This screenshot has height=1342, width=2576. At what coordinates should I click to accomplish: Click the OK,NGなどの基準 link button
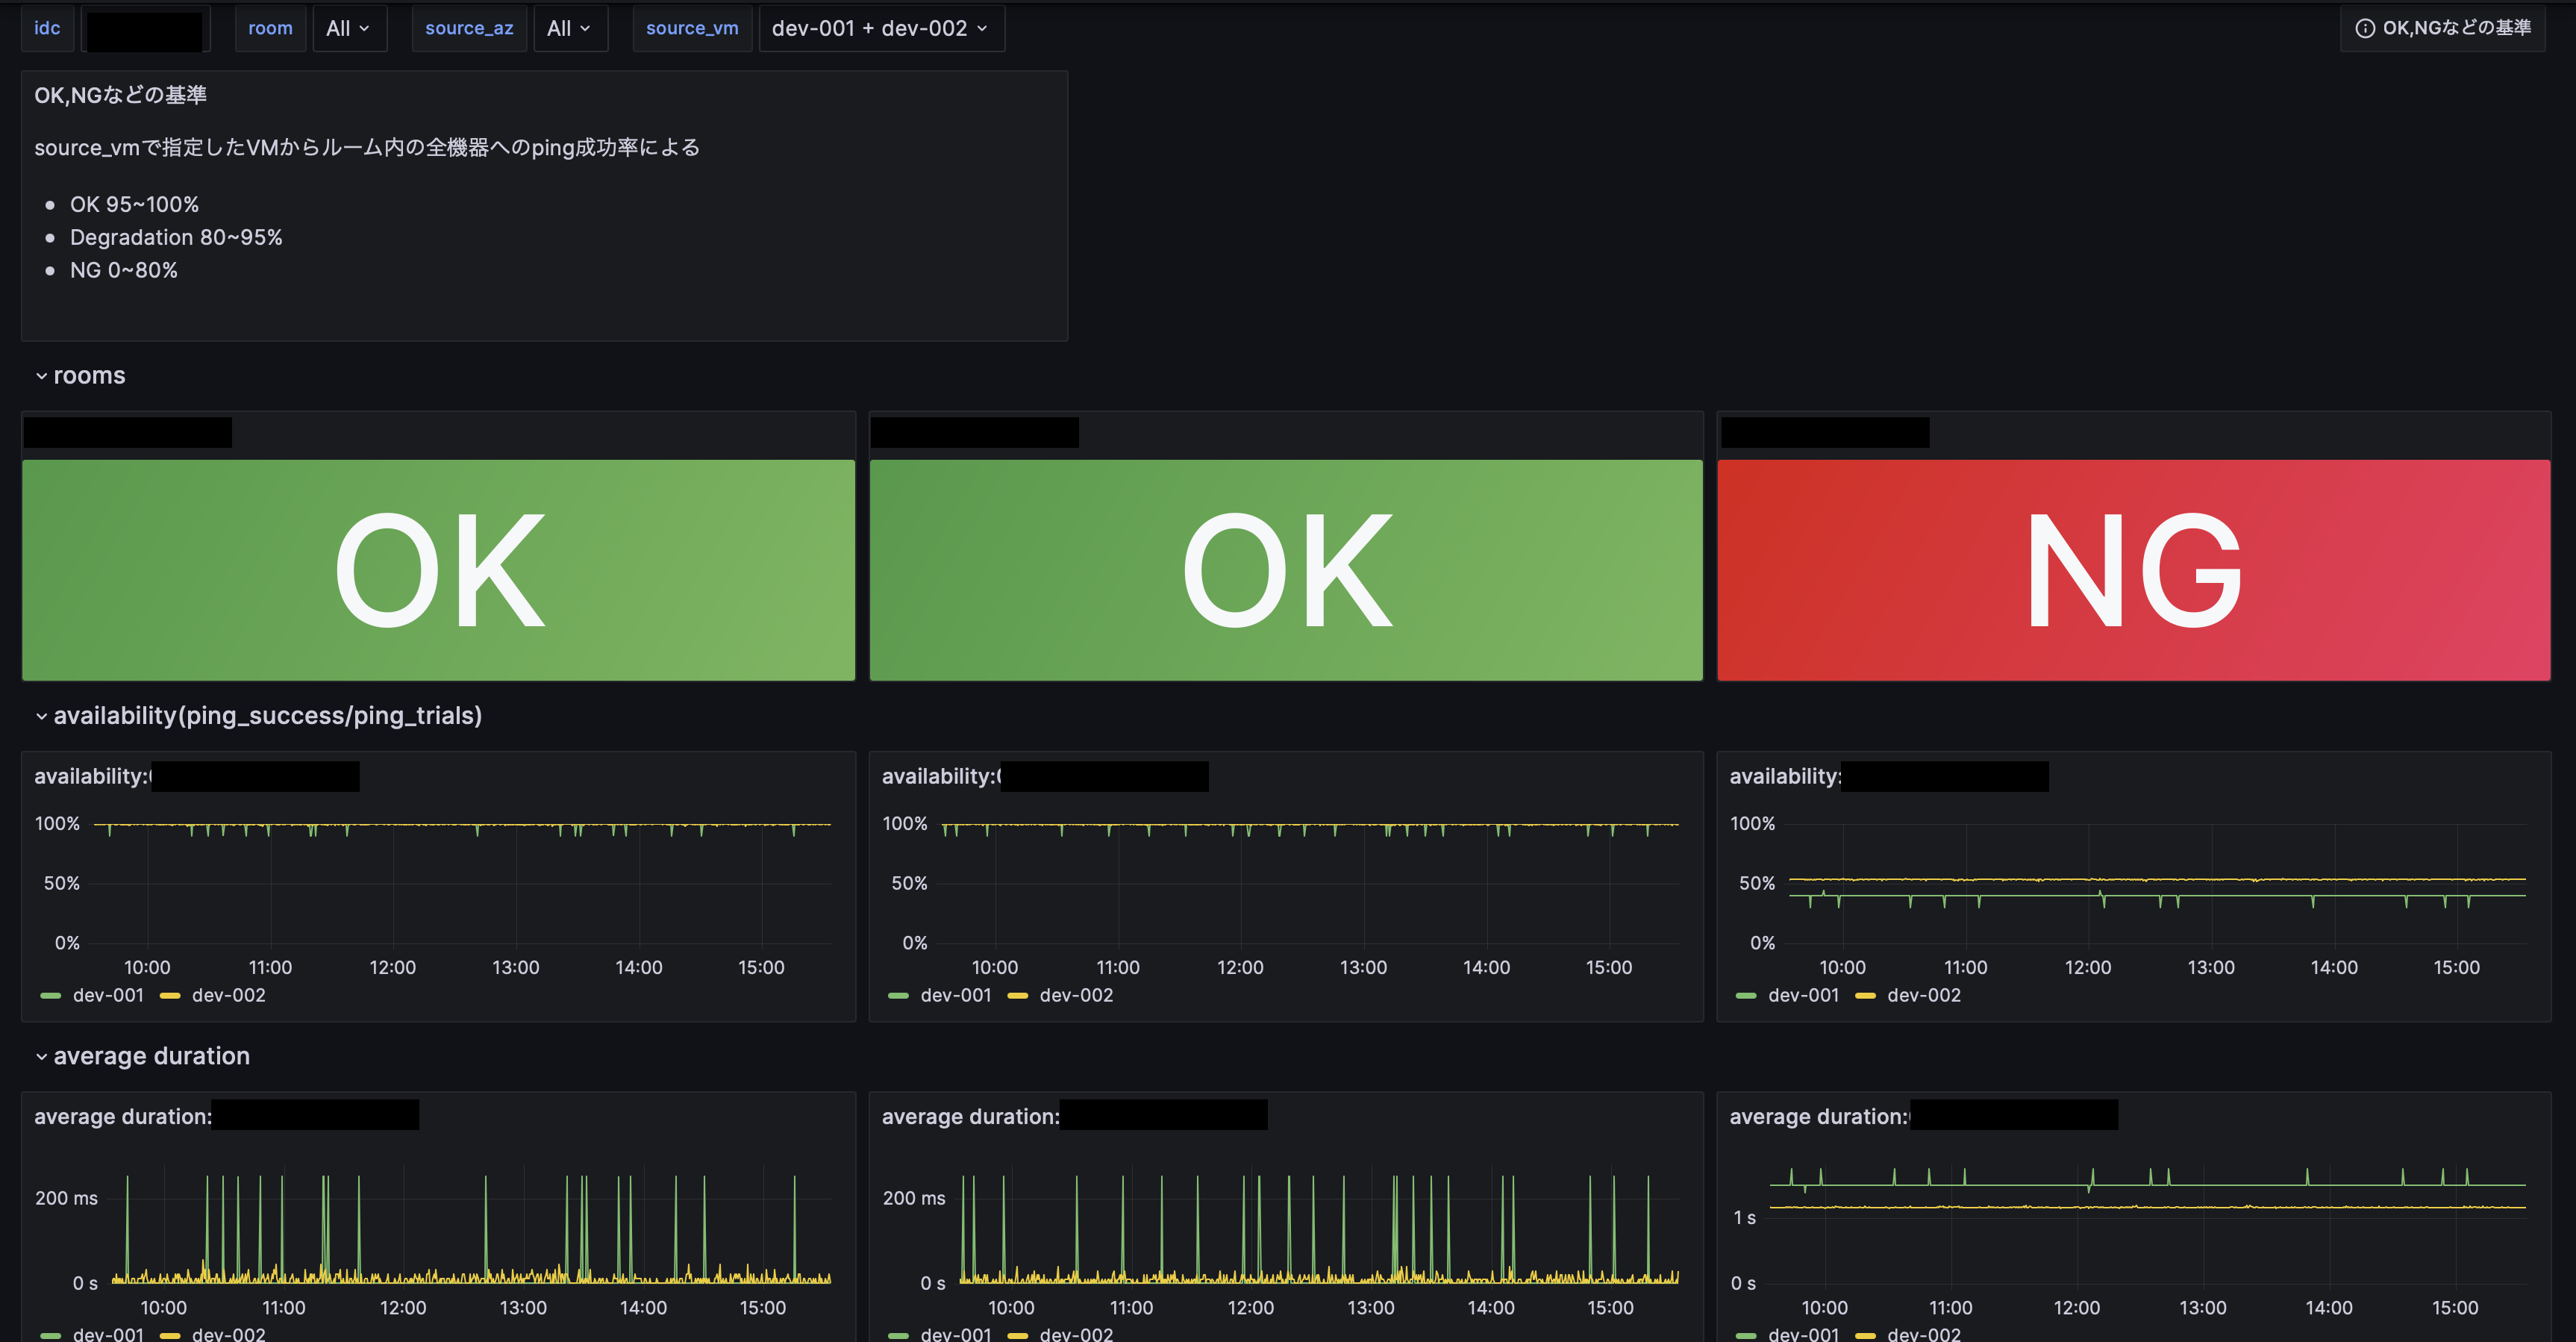[2443, 28]
